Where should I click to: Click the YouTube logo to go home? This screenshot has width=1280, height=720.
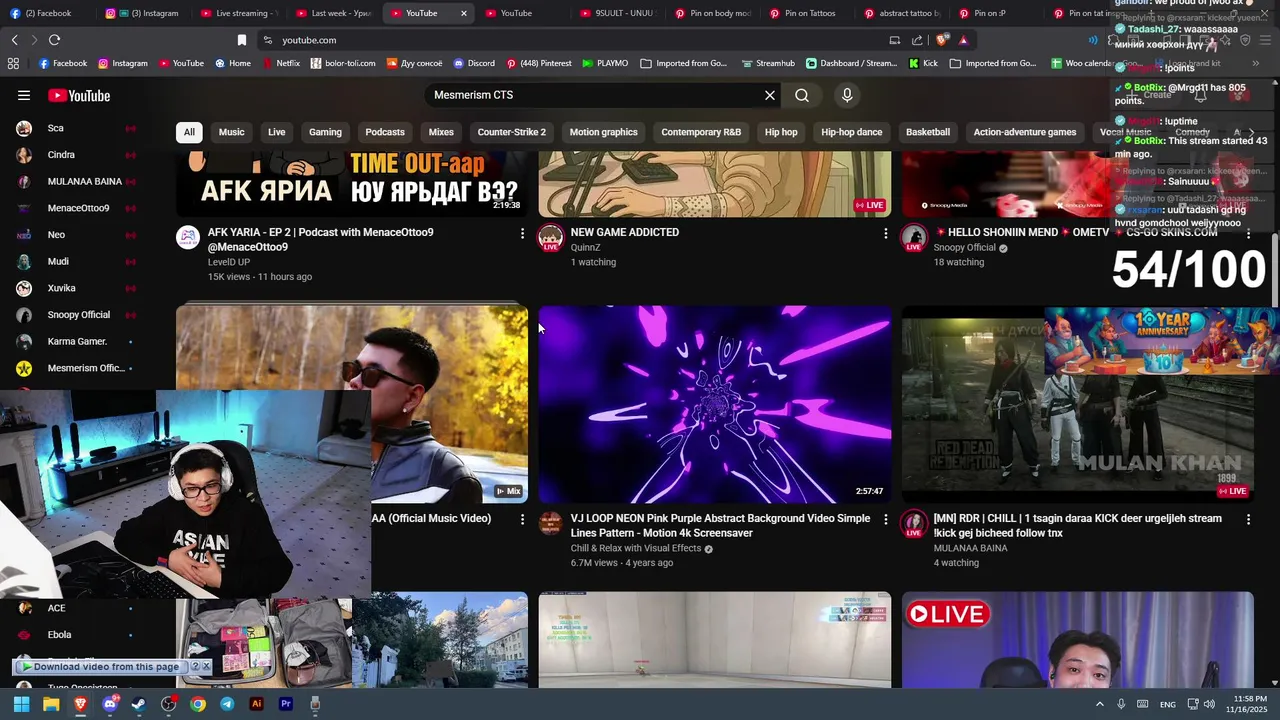(x=79, y=96)
